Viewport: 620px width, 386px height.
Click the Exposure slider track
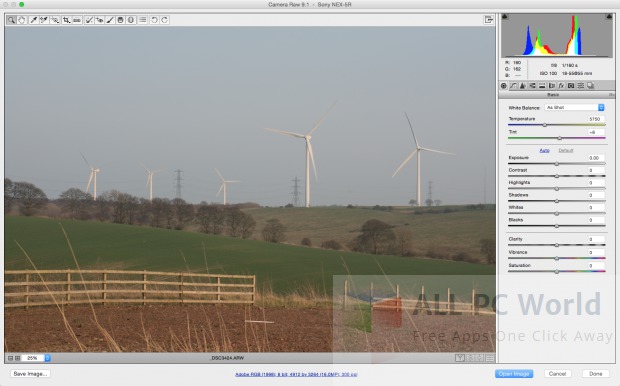(x=556, y=164)
